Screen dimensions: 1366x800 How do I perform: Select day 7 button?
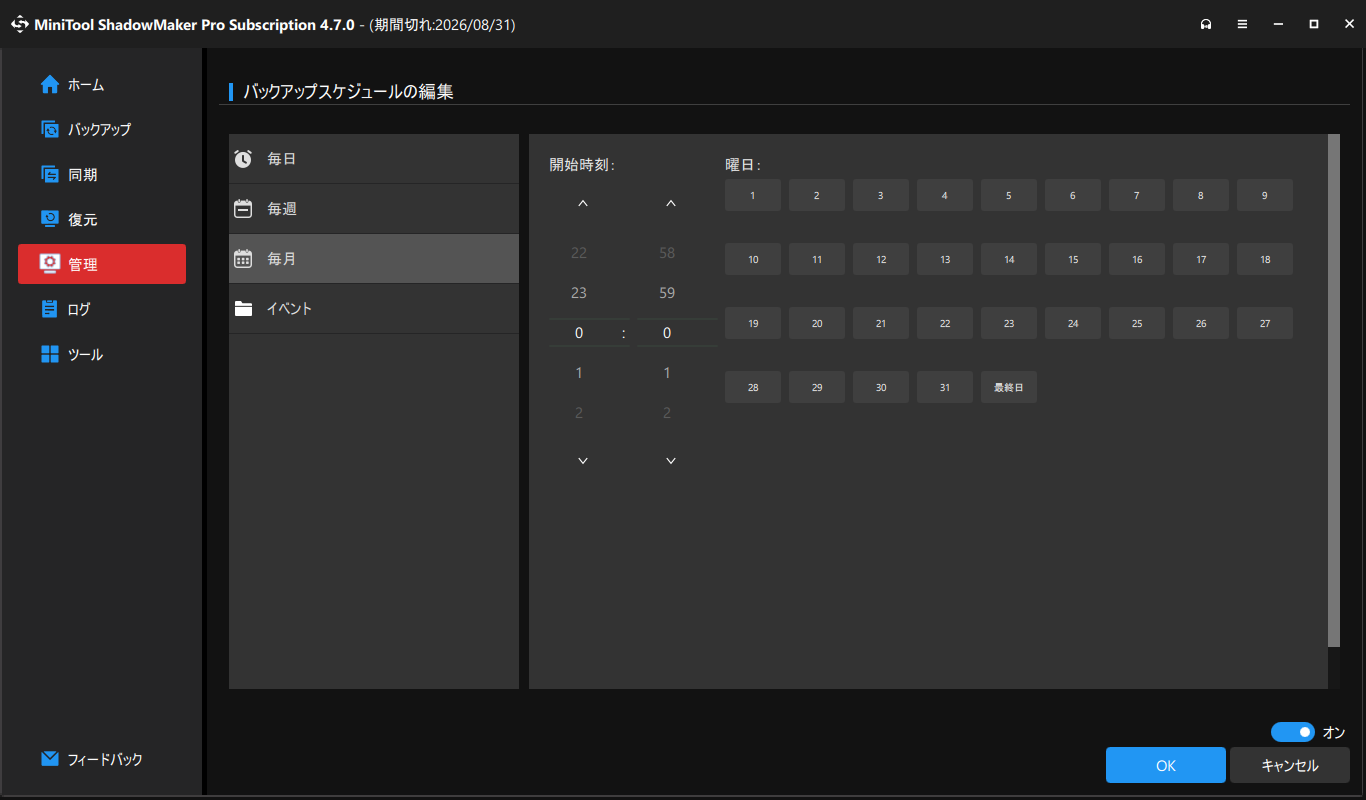[x=1137, y=195]
